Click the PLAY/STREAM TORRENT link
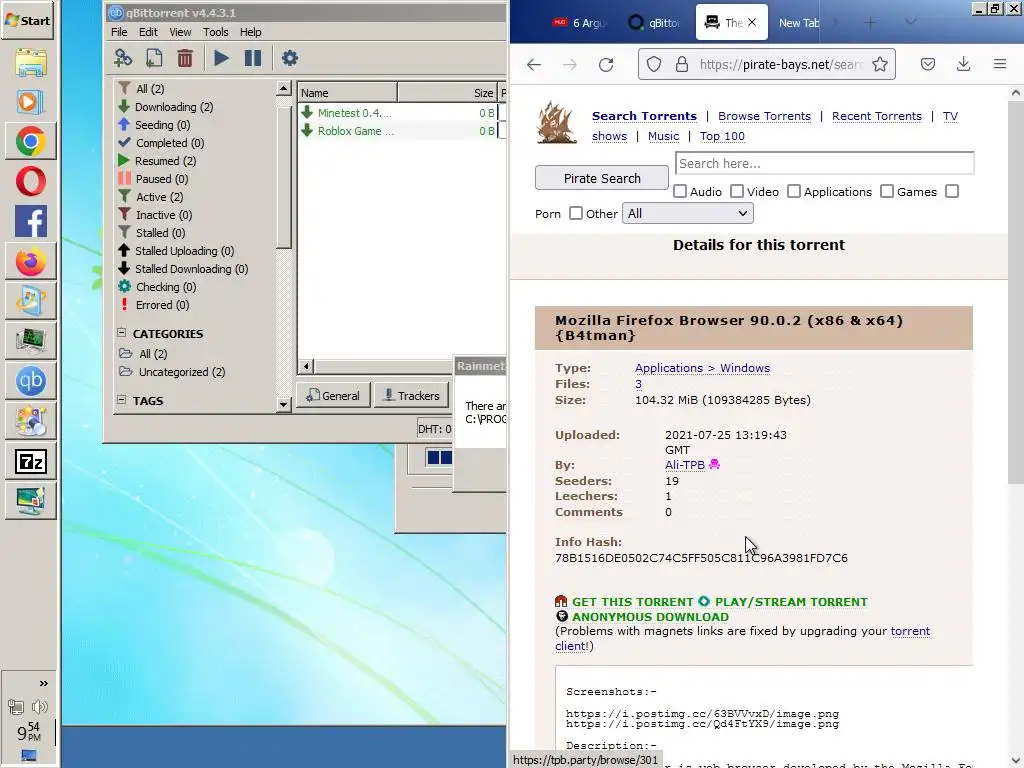This screenshot has height=768, width=1024. coord(791,601)
